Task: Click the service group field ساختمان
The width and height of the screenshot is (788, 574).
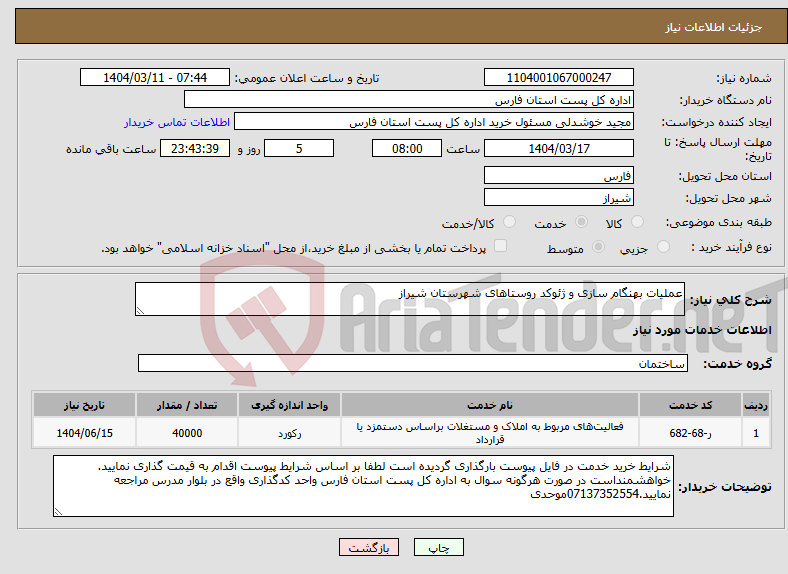Action: point(413,363)
